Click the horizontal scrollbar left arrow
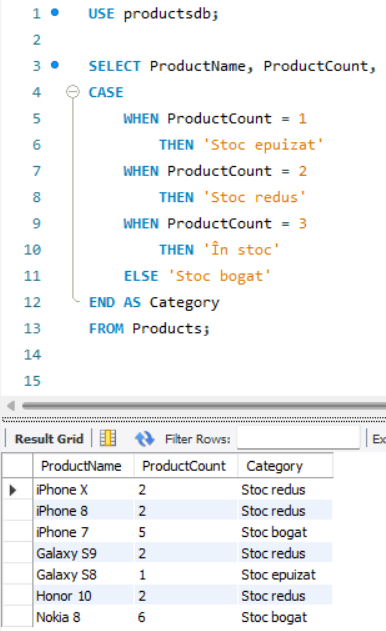 pyautogui.click(x=11, y=406)
